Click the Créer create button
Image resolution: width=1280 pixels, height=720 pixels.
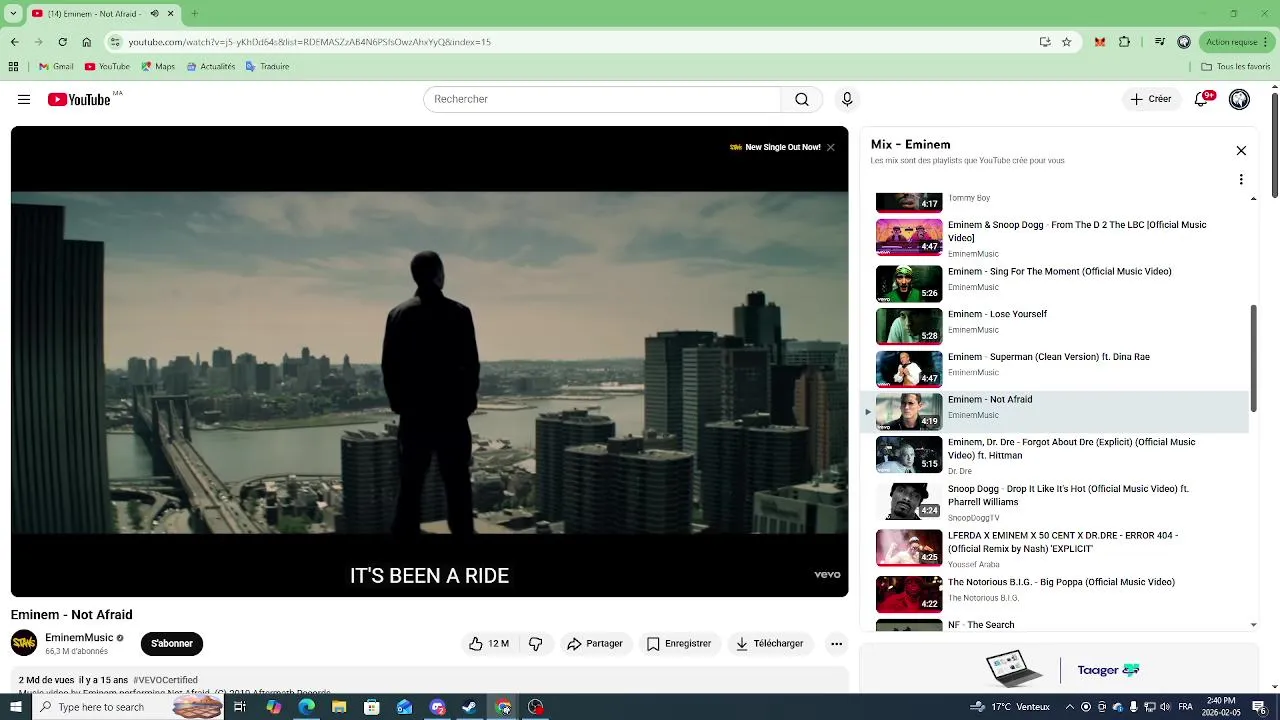(x=1151, y=99)
